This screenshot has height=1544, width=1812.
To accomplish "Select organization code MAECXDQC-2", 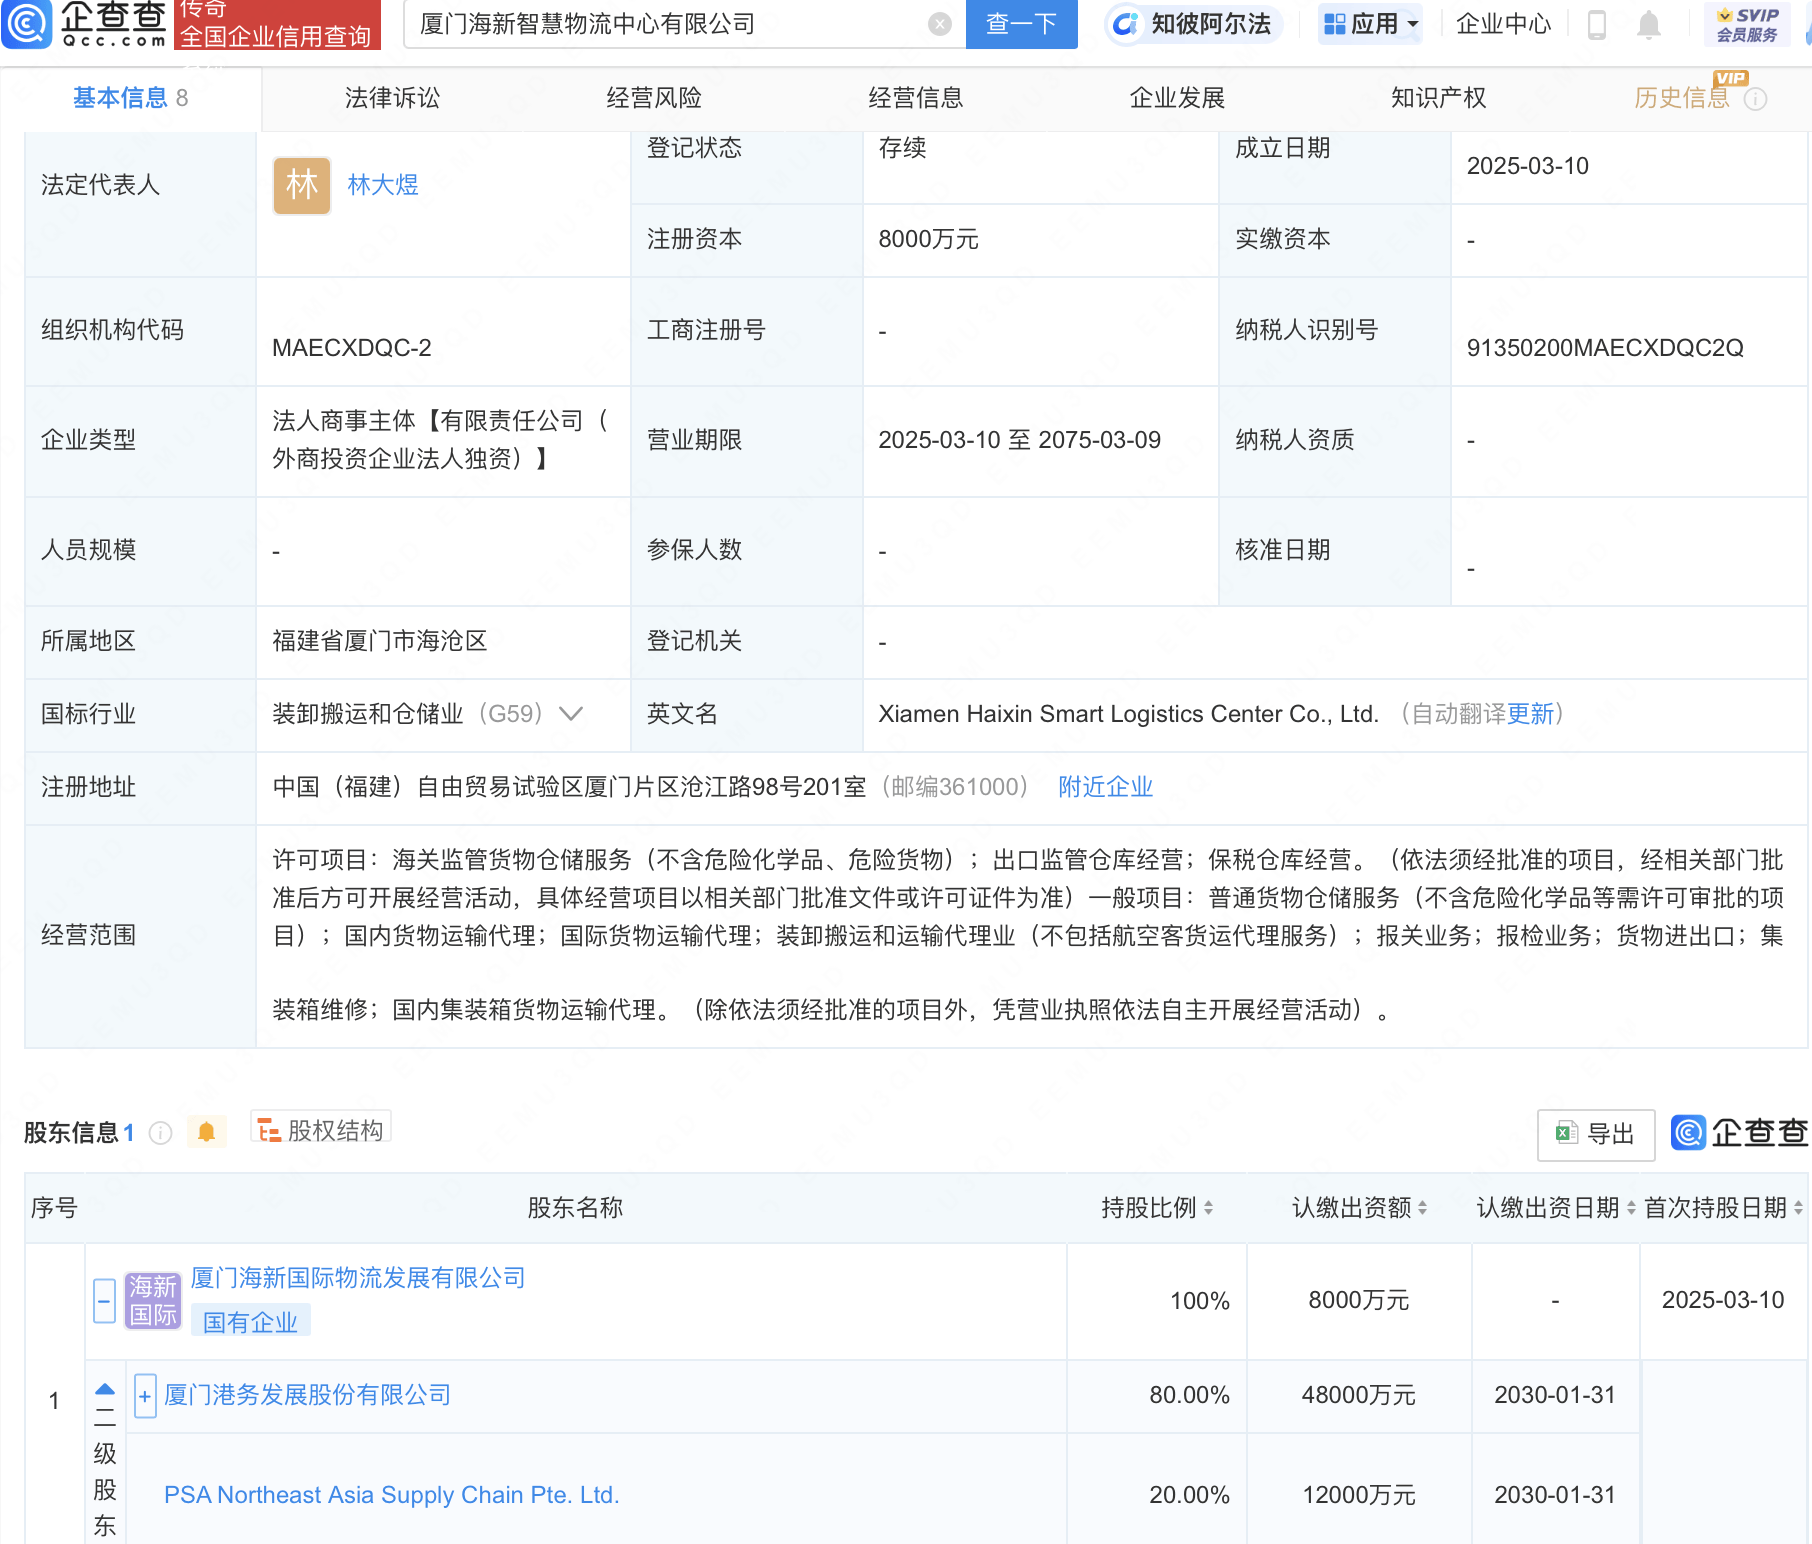I will (352, 348).
